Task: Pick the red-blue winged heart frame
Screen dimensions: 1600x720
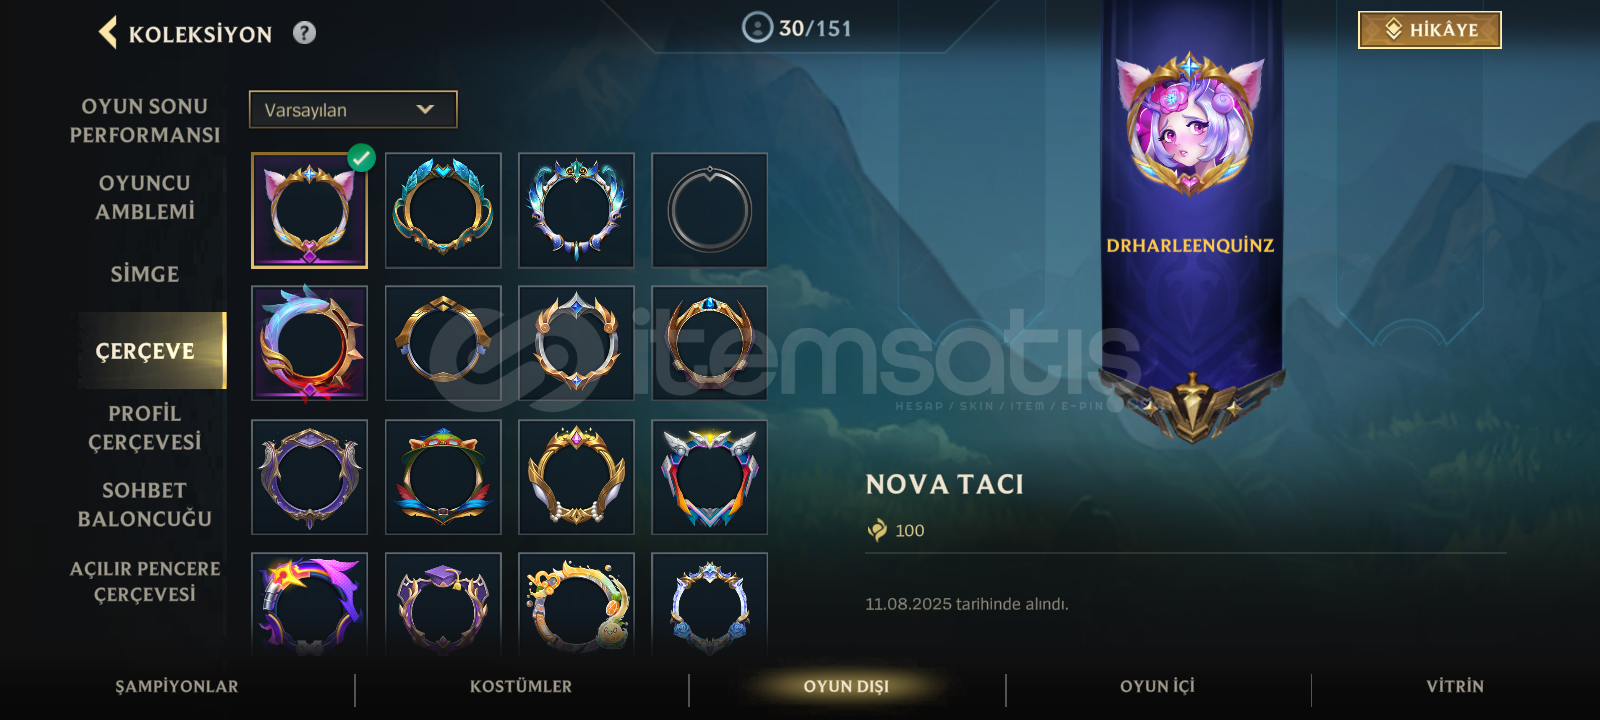Action: coord(709,477)
